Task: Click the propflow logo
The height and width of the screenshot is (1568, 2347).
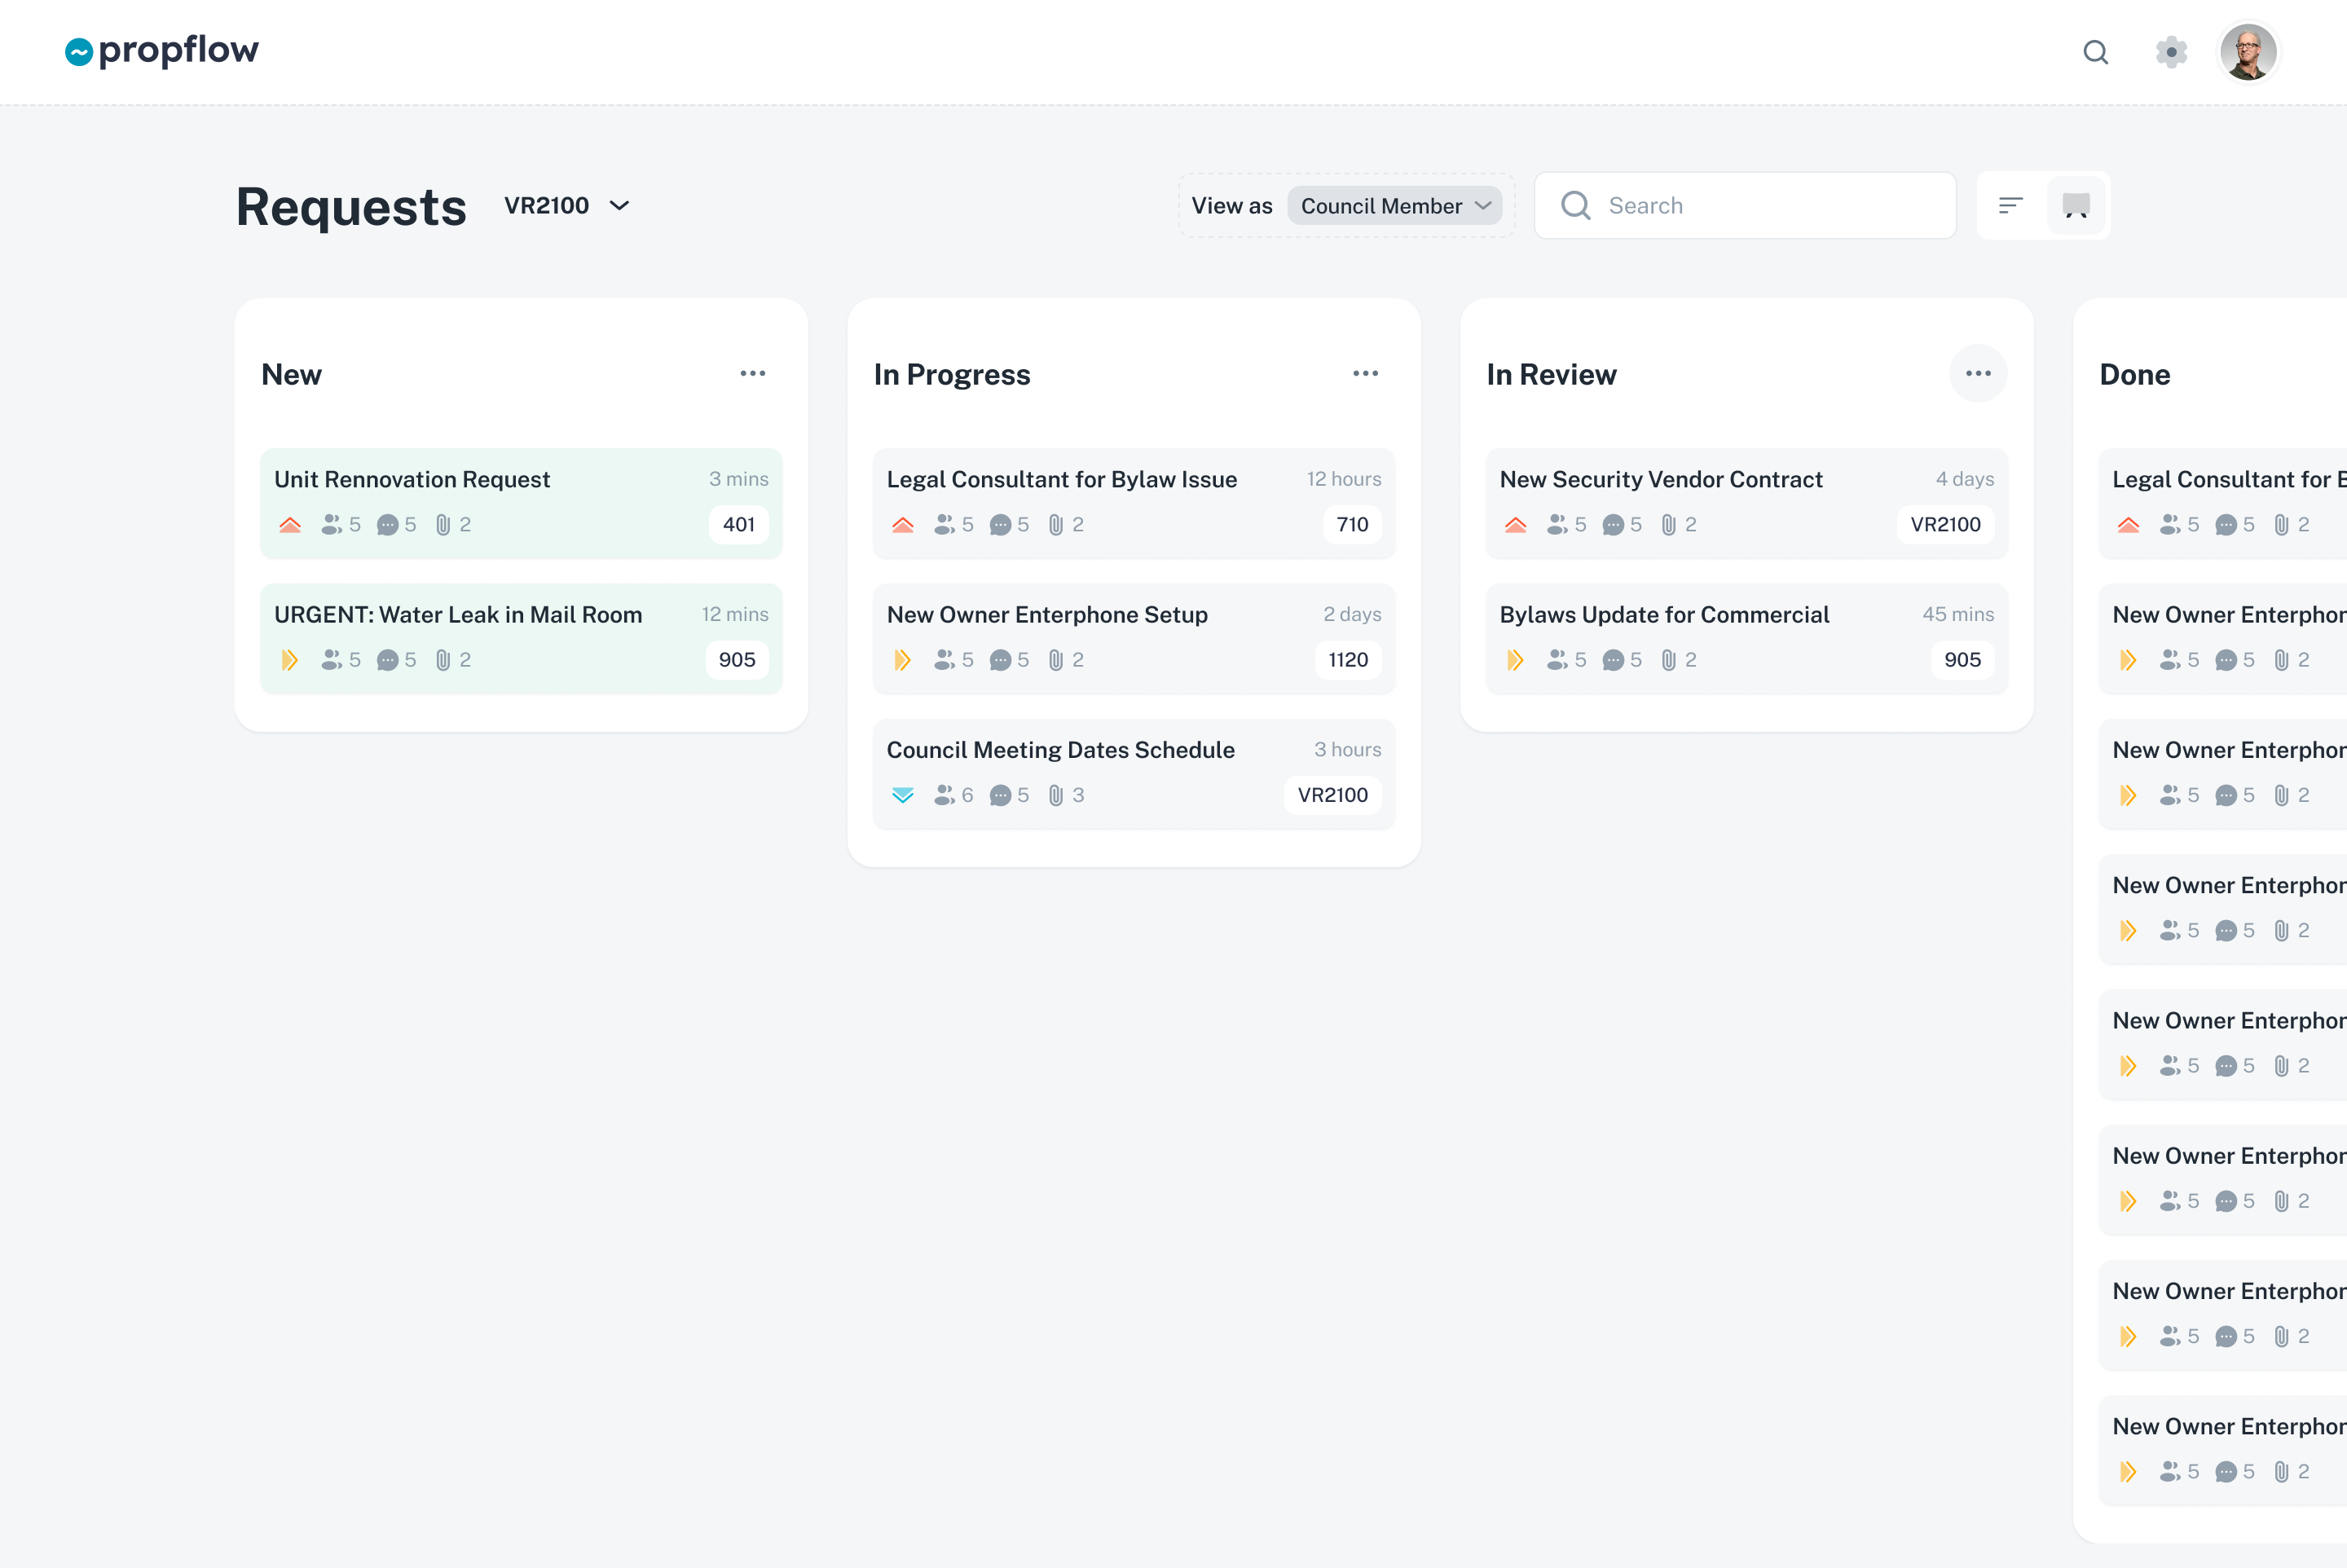Action: [162, 50]
